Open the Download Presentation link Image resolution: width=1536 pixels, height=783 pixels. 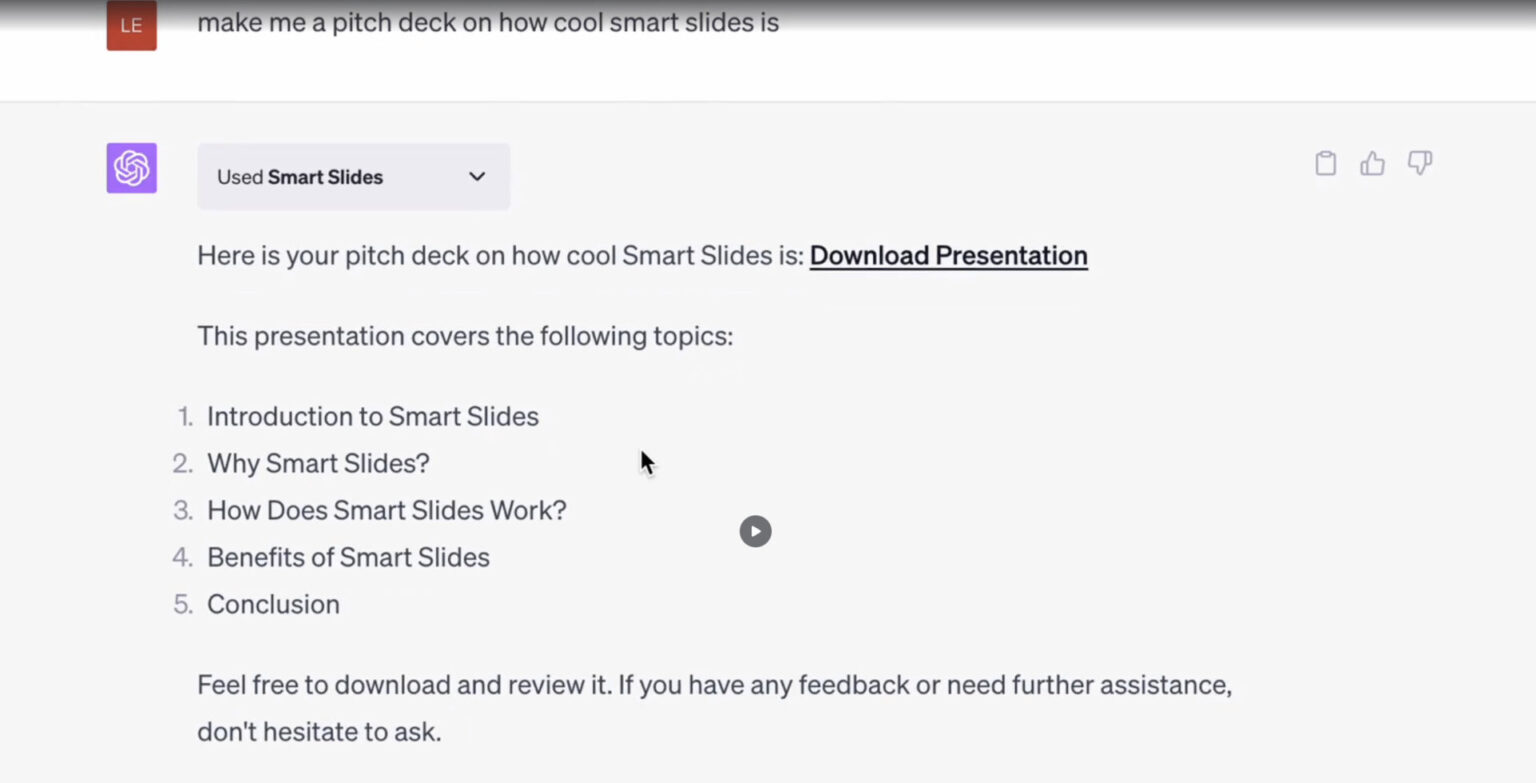(x=948, y=256)
